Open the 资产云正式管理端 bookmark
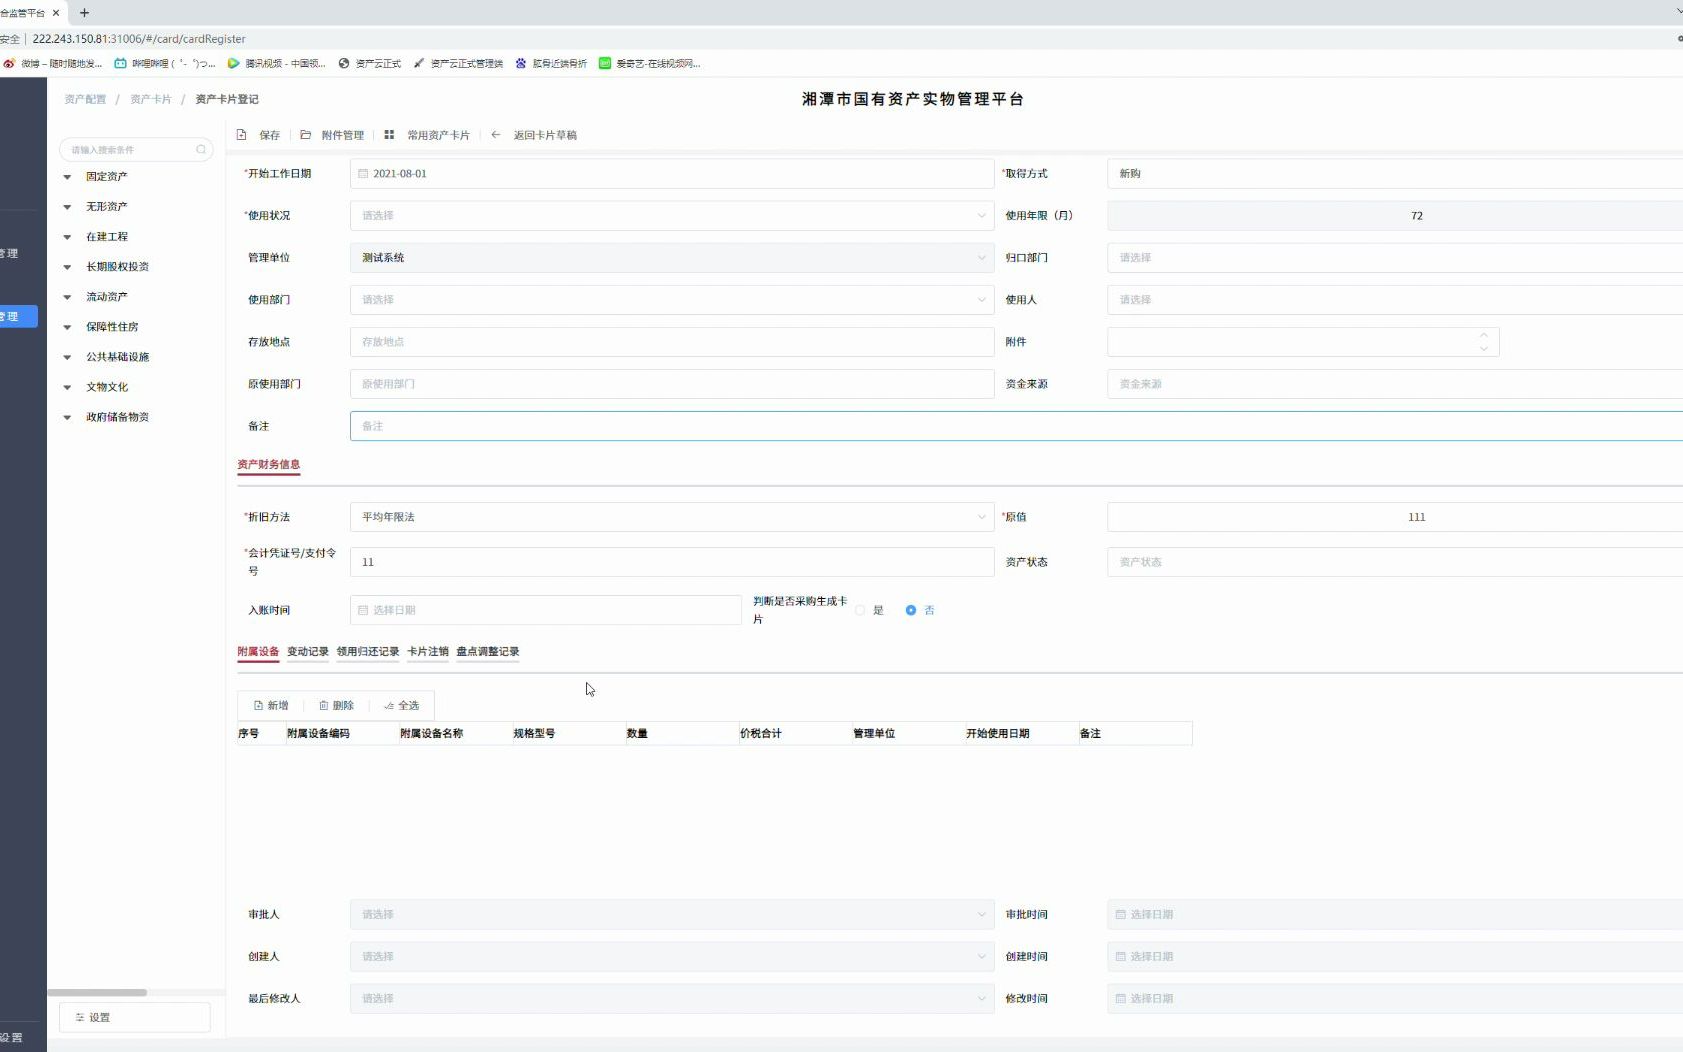 458,63
